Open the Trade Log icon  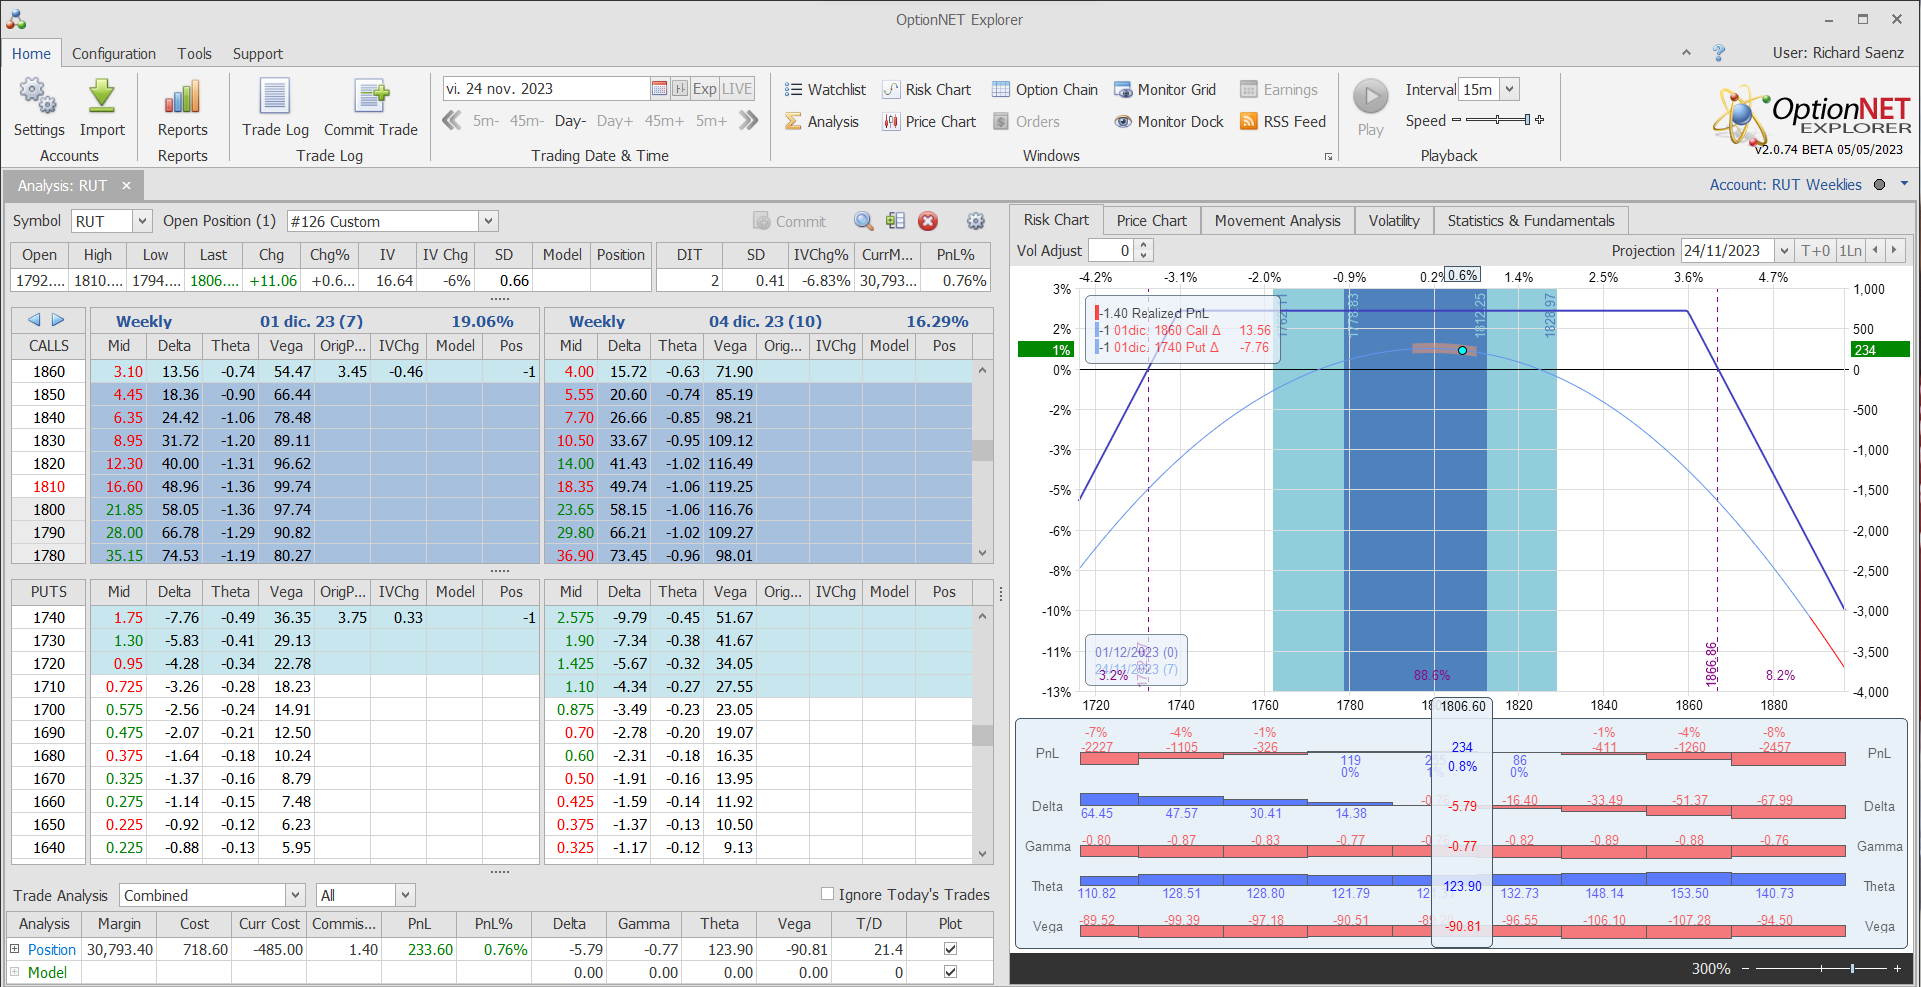coord(275,98)
